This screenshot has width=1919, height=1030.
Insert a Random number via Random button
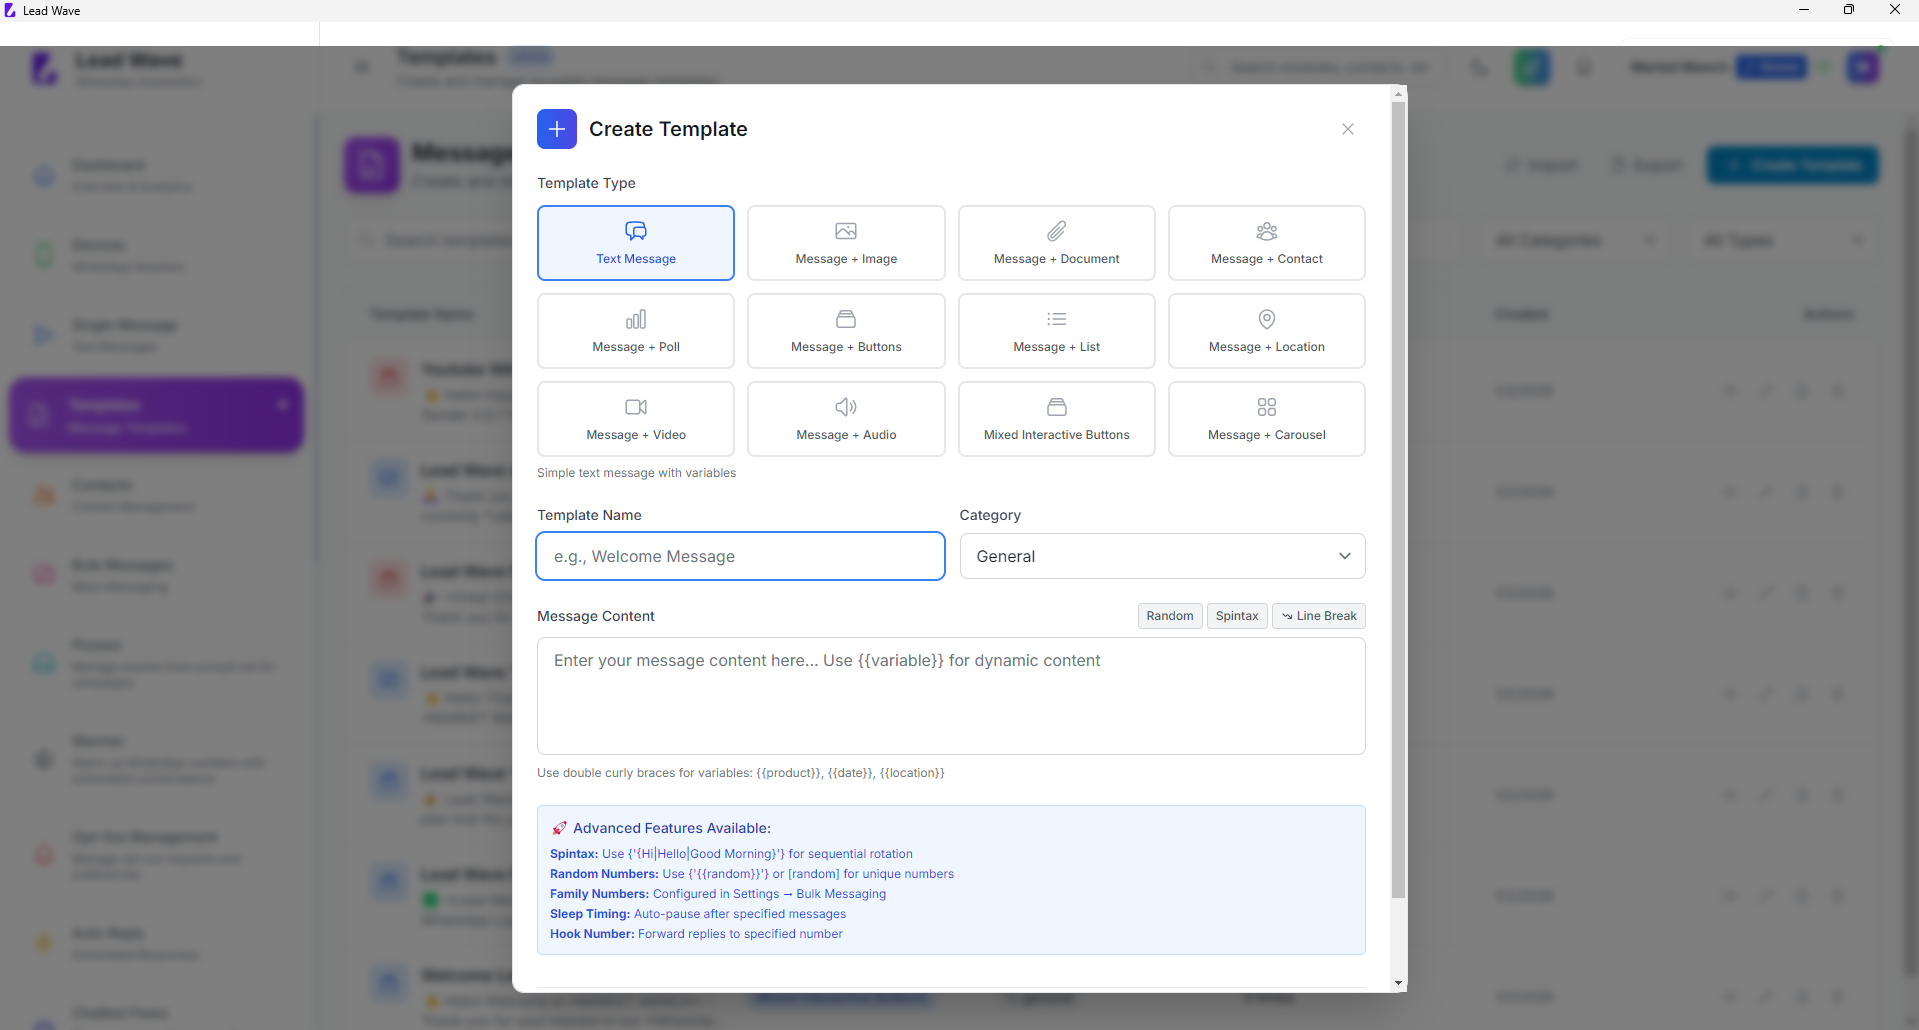[x=1169, y=616]
